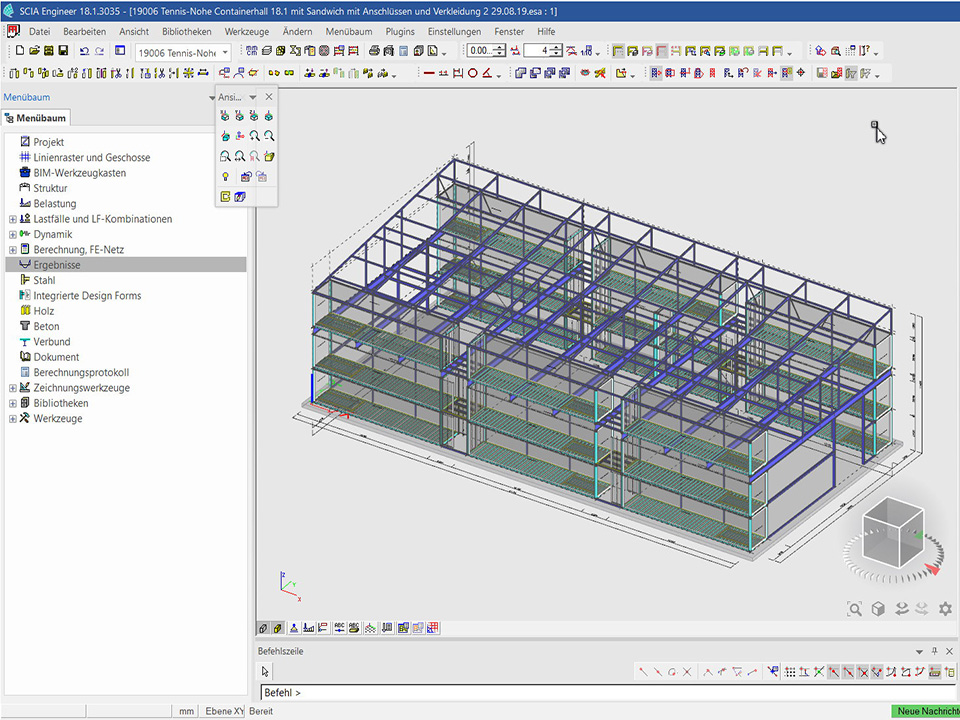
Task: Toggle the second surface rendering button
Action: [x=278, y=628]
